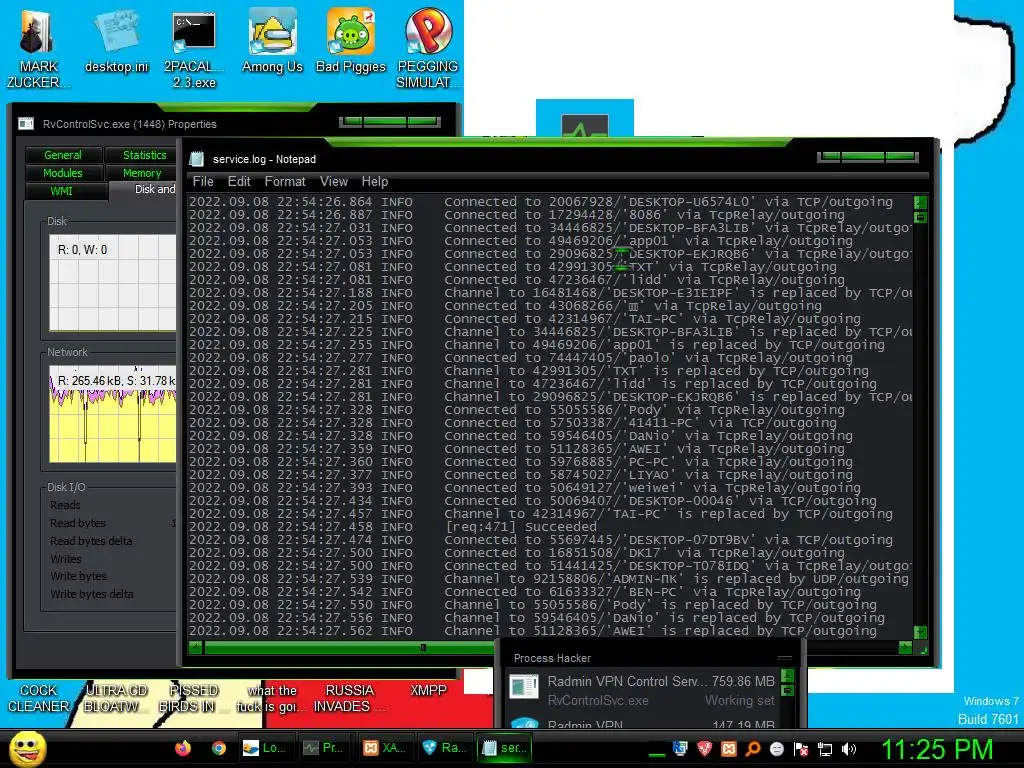Screen dimensions: 1024x768
Task: Click the XAMPP tray icon
Action: click(x=729, y=749)
